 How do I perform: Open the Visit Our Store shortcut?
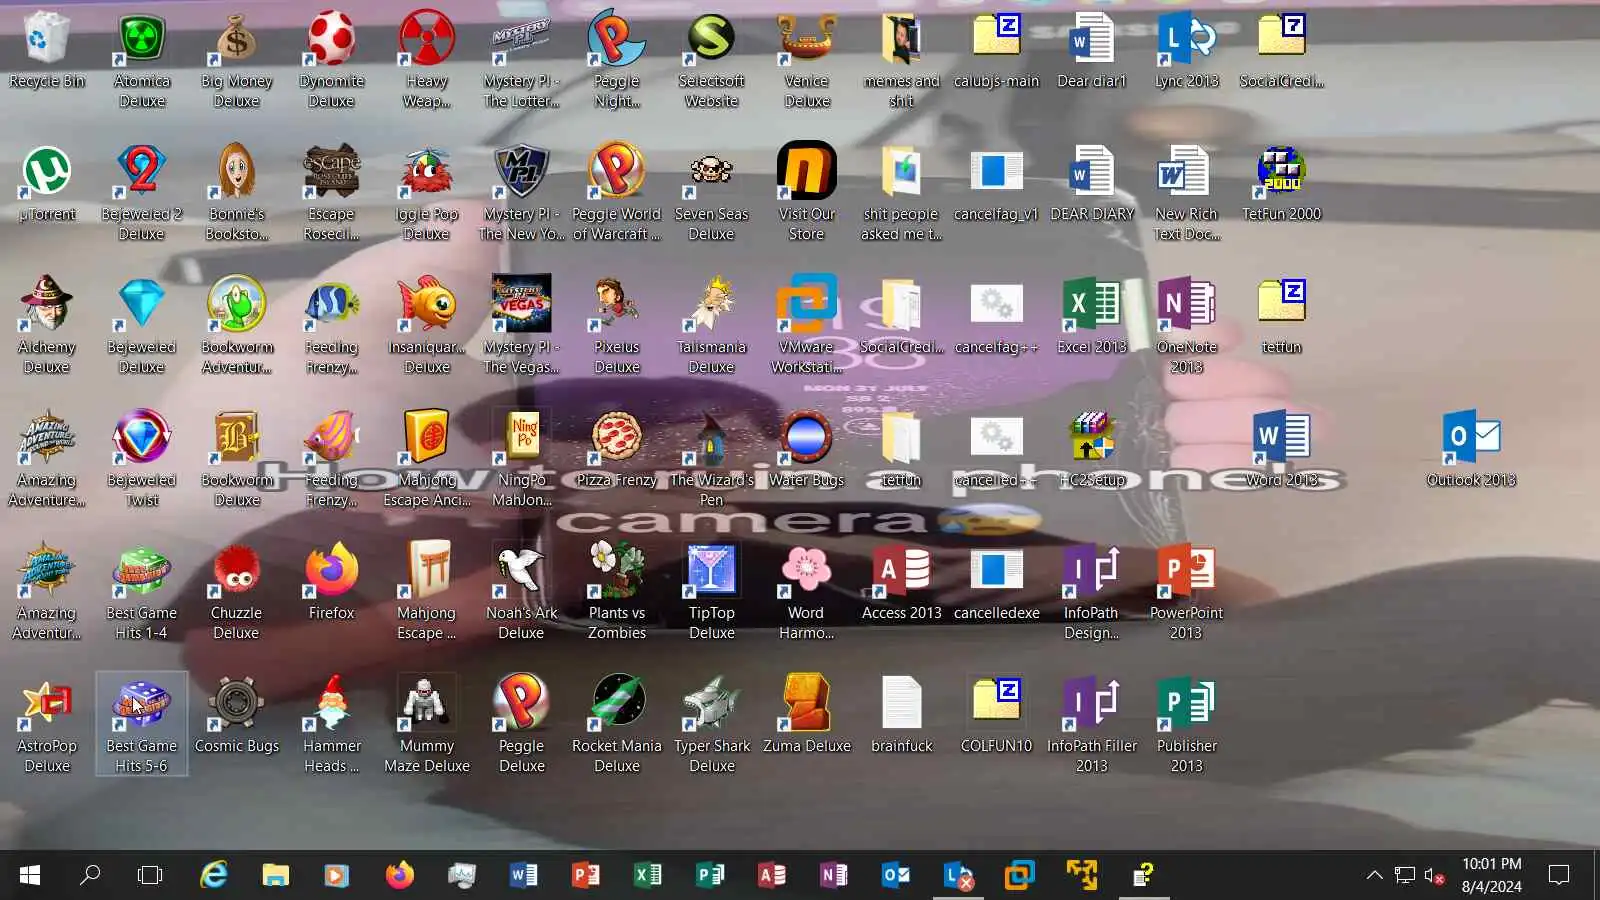pos(807,193)
